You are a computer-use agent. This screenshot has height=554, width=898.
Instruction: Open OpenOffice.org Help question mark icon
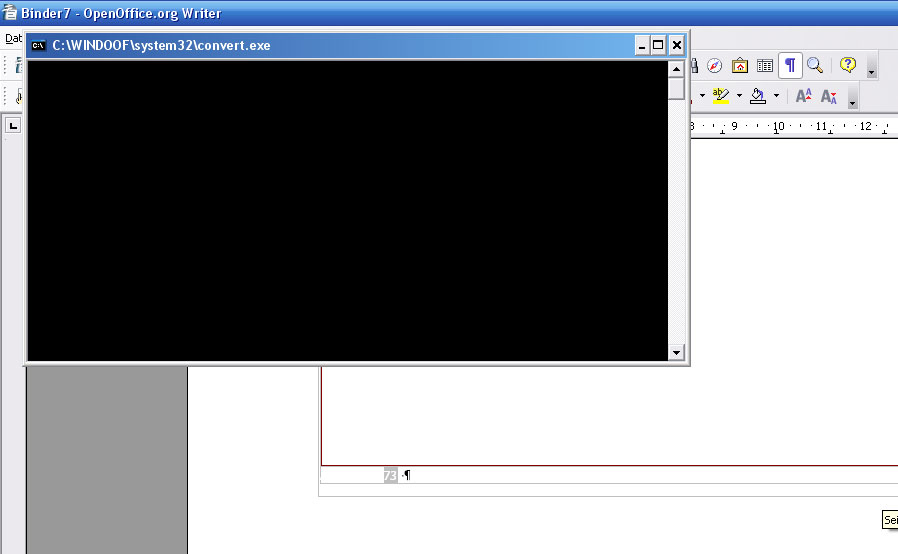coord(848,66)
